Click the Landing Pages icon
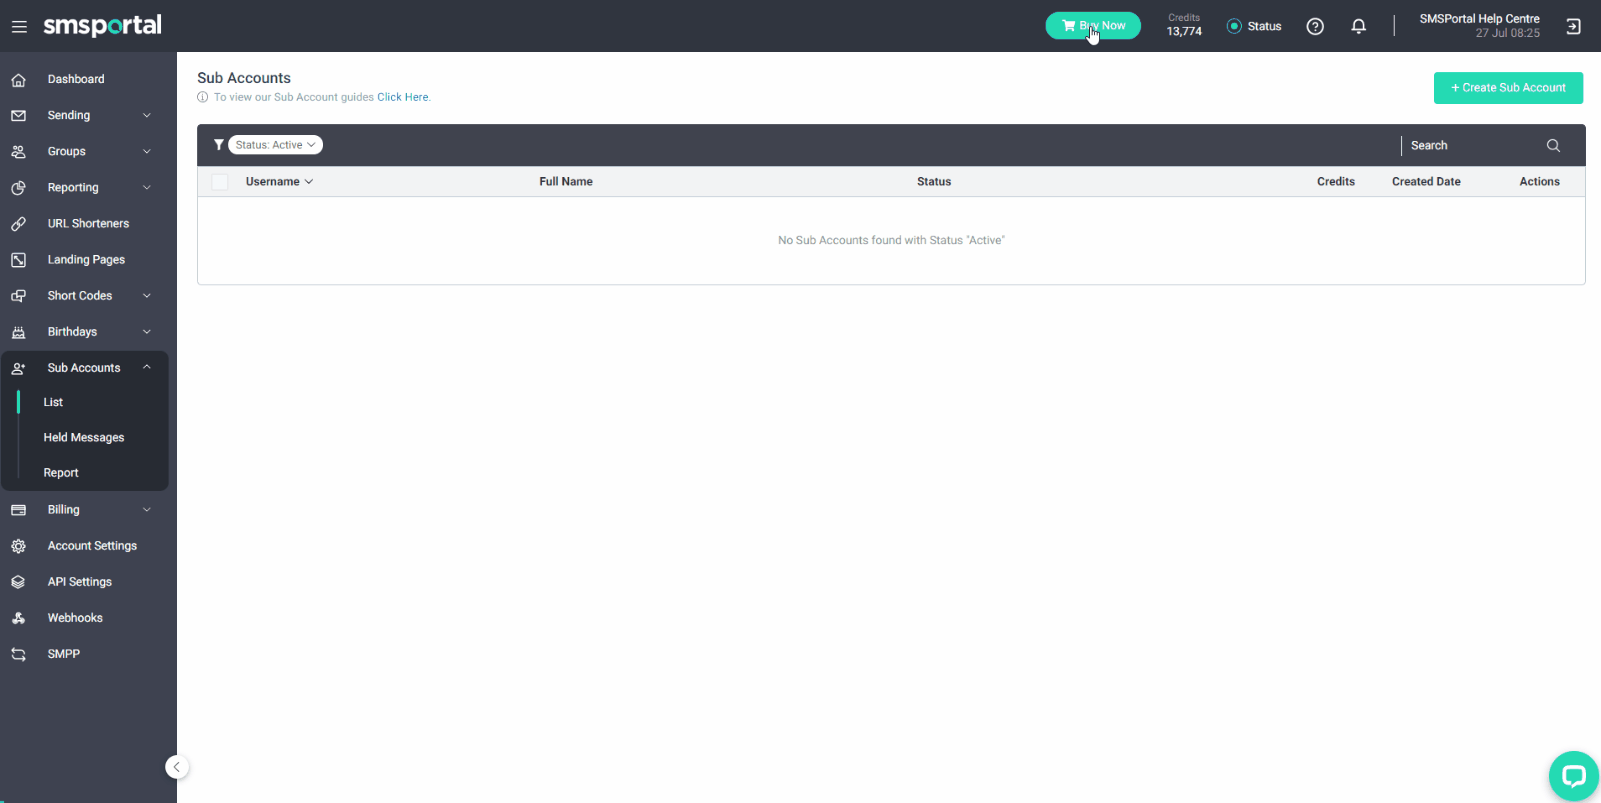 click(18, 260)
